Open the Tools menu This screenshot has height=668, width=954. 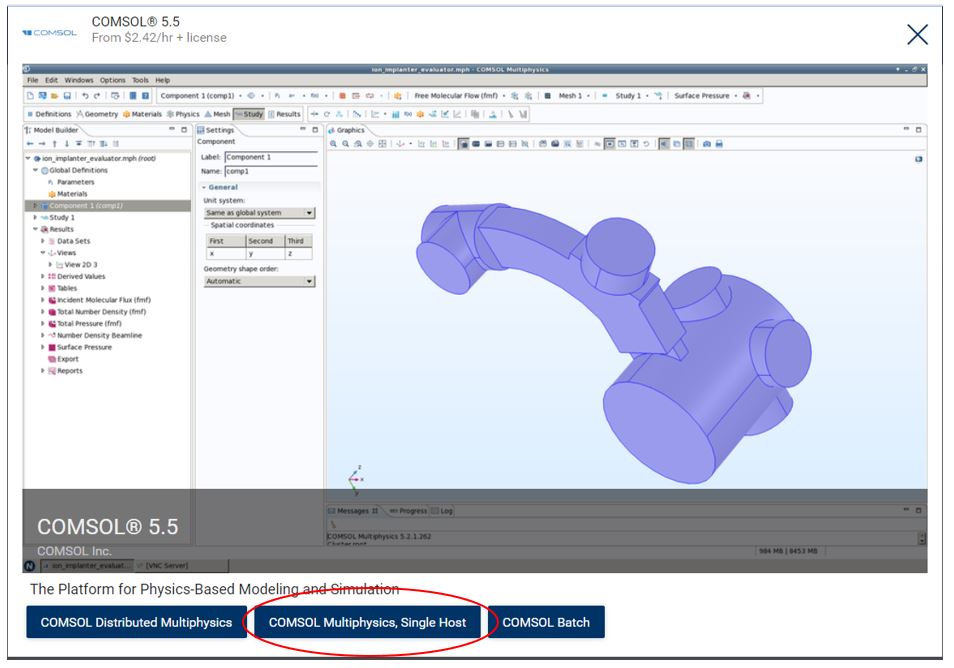click(141, 80)
